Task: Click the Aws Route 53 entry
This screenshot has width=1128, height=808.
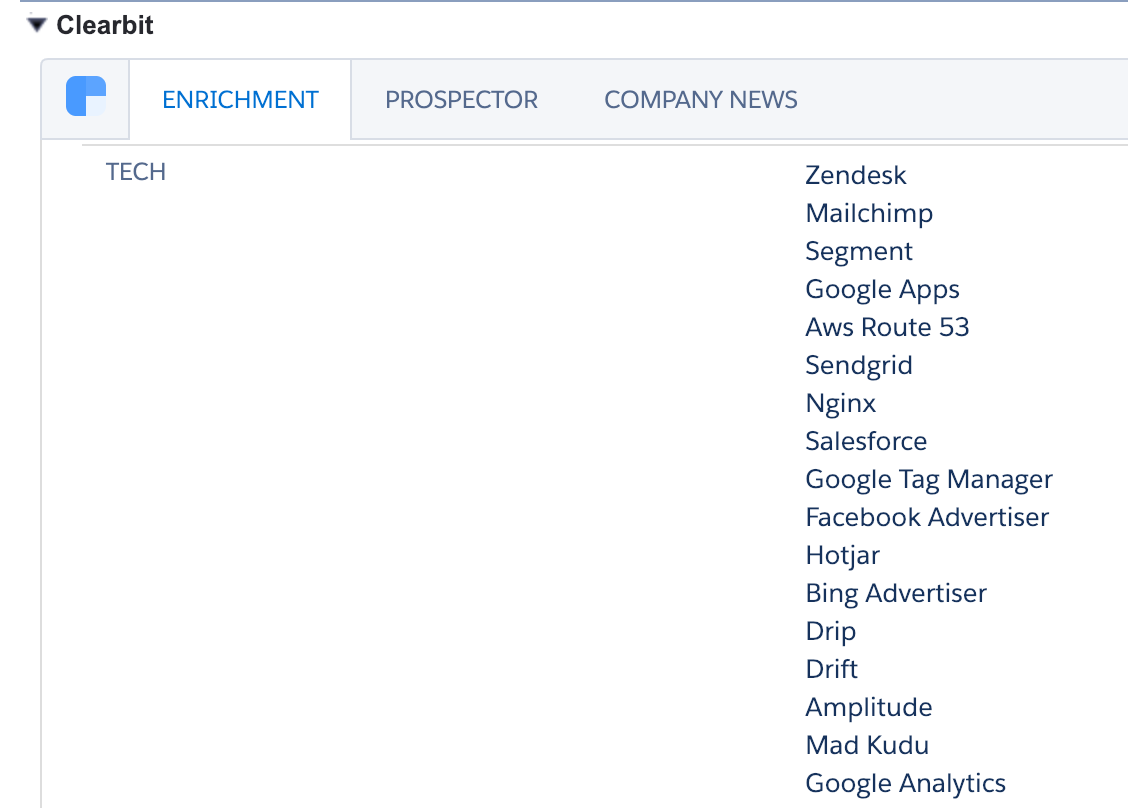Action: (887, 327)
